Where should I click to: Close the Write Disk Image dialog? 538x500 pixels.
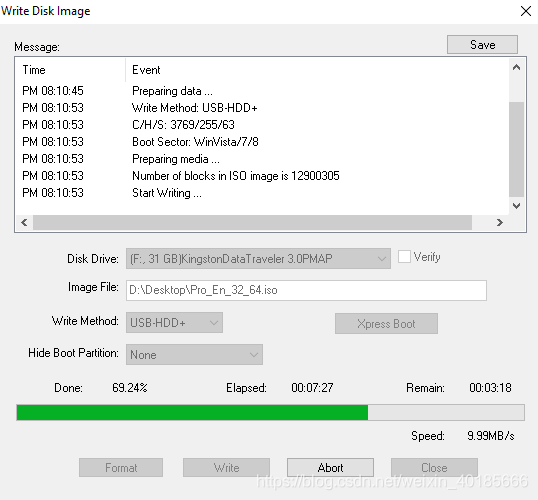(x=525, y=11)
